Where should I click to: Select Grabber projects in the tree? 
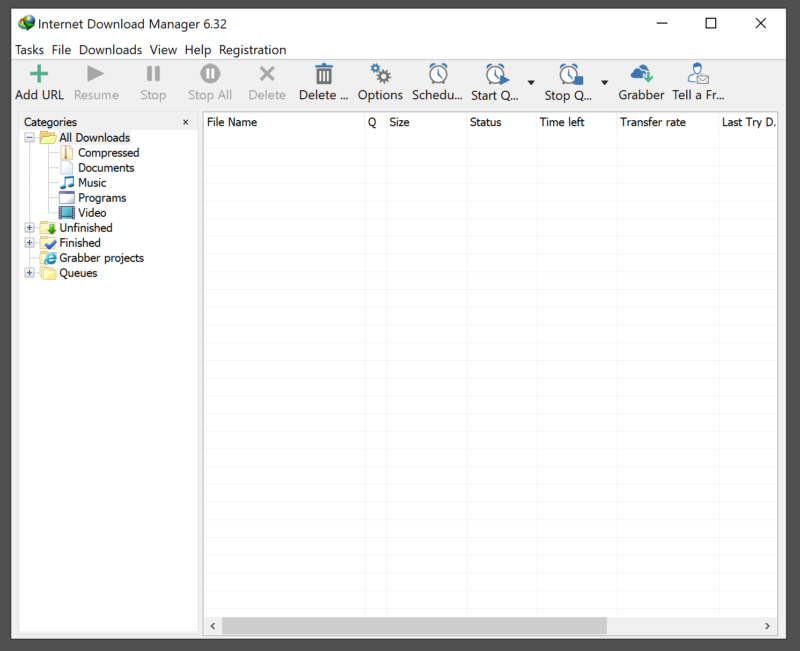[x=101, y=258]
